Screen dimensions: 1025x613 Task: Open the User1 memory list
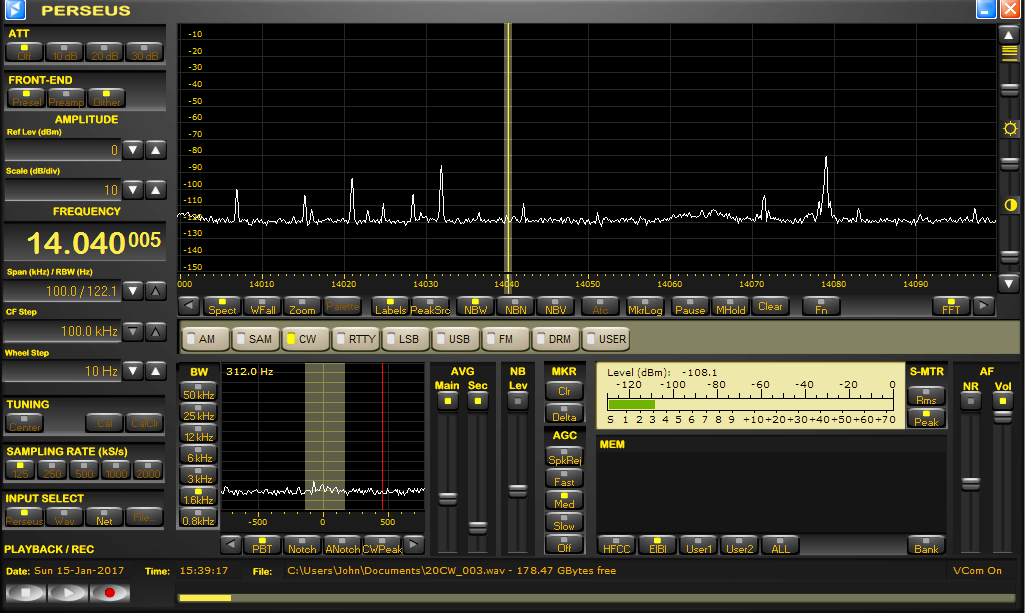point(699,545)
